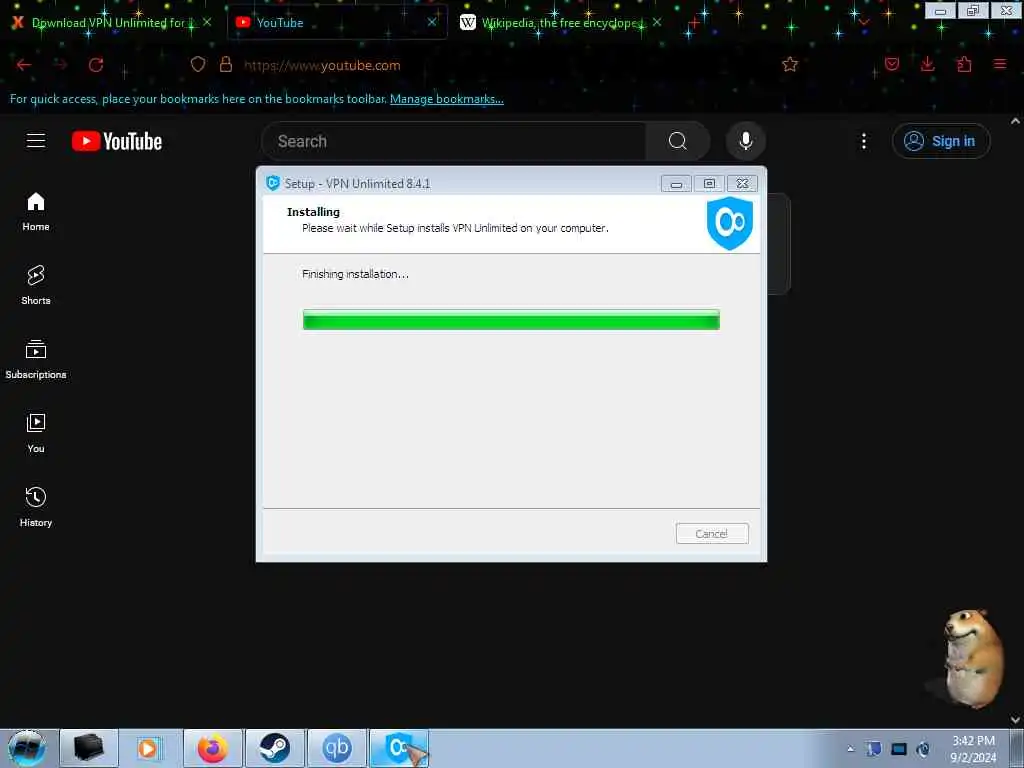Open History in YouTube sidebar
The image size is (1024, 768).
click(36, 507)
